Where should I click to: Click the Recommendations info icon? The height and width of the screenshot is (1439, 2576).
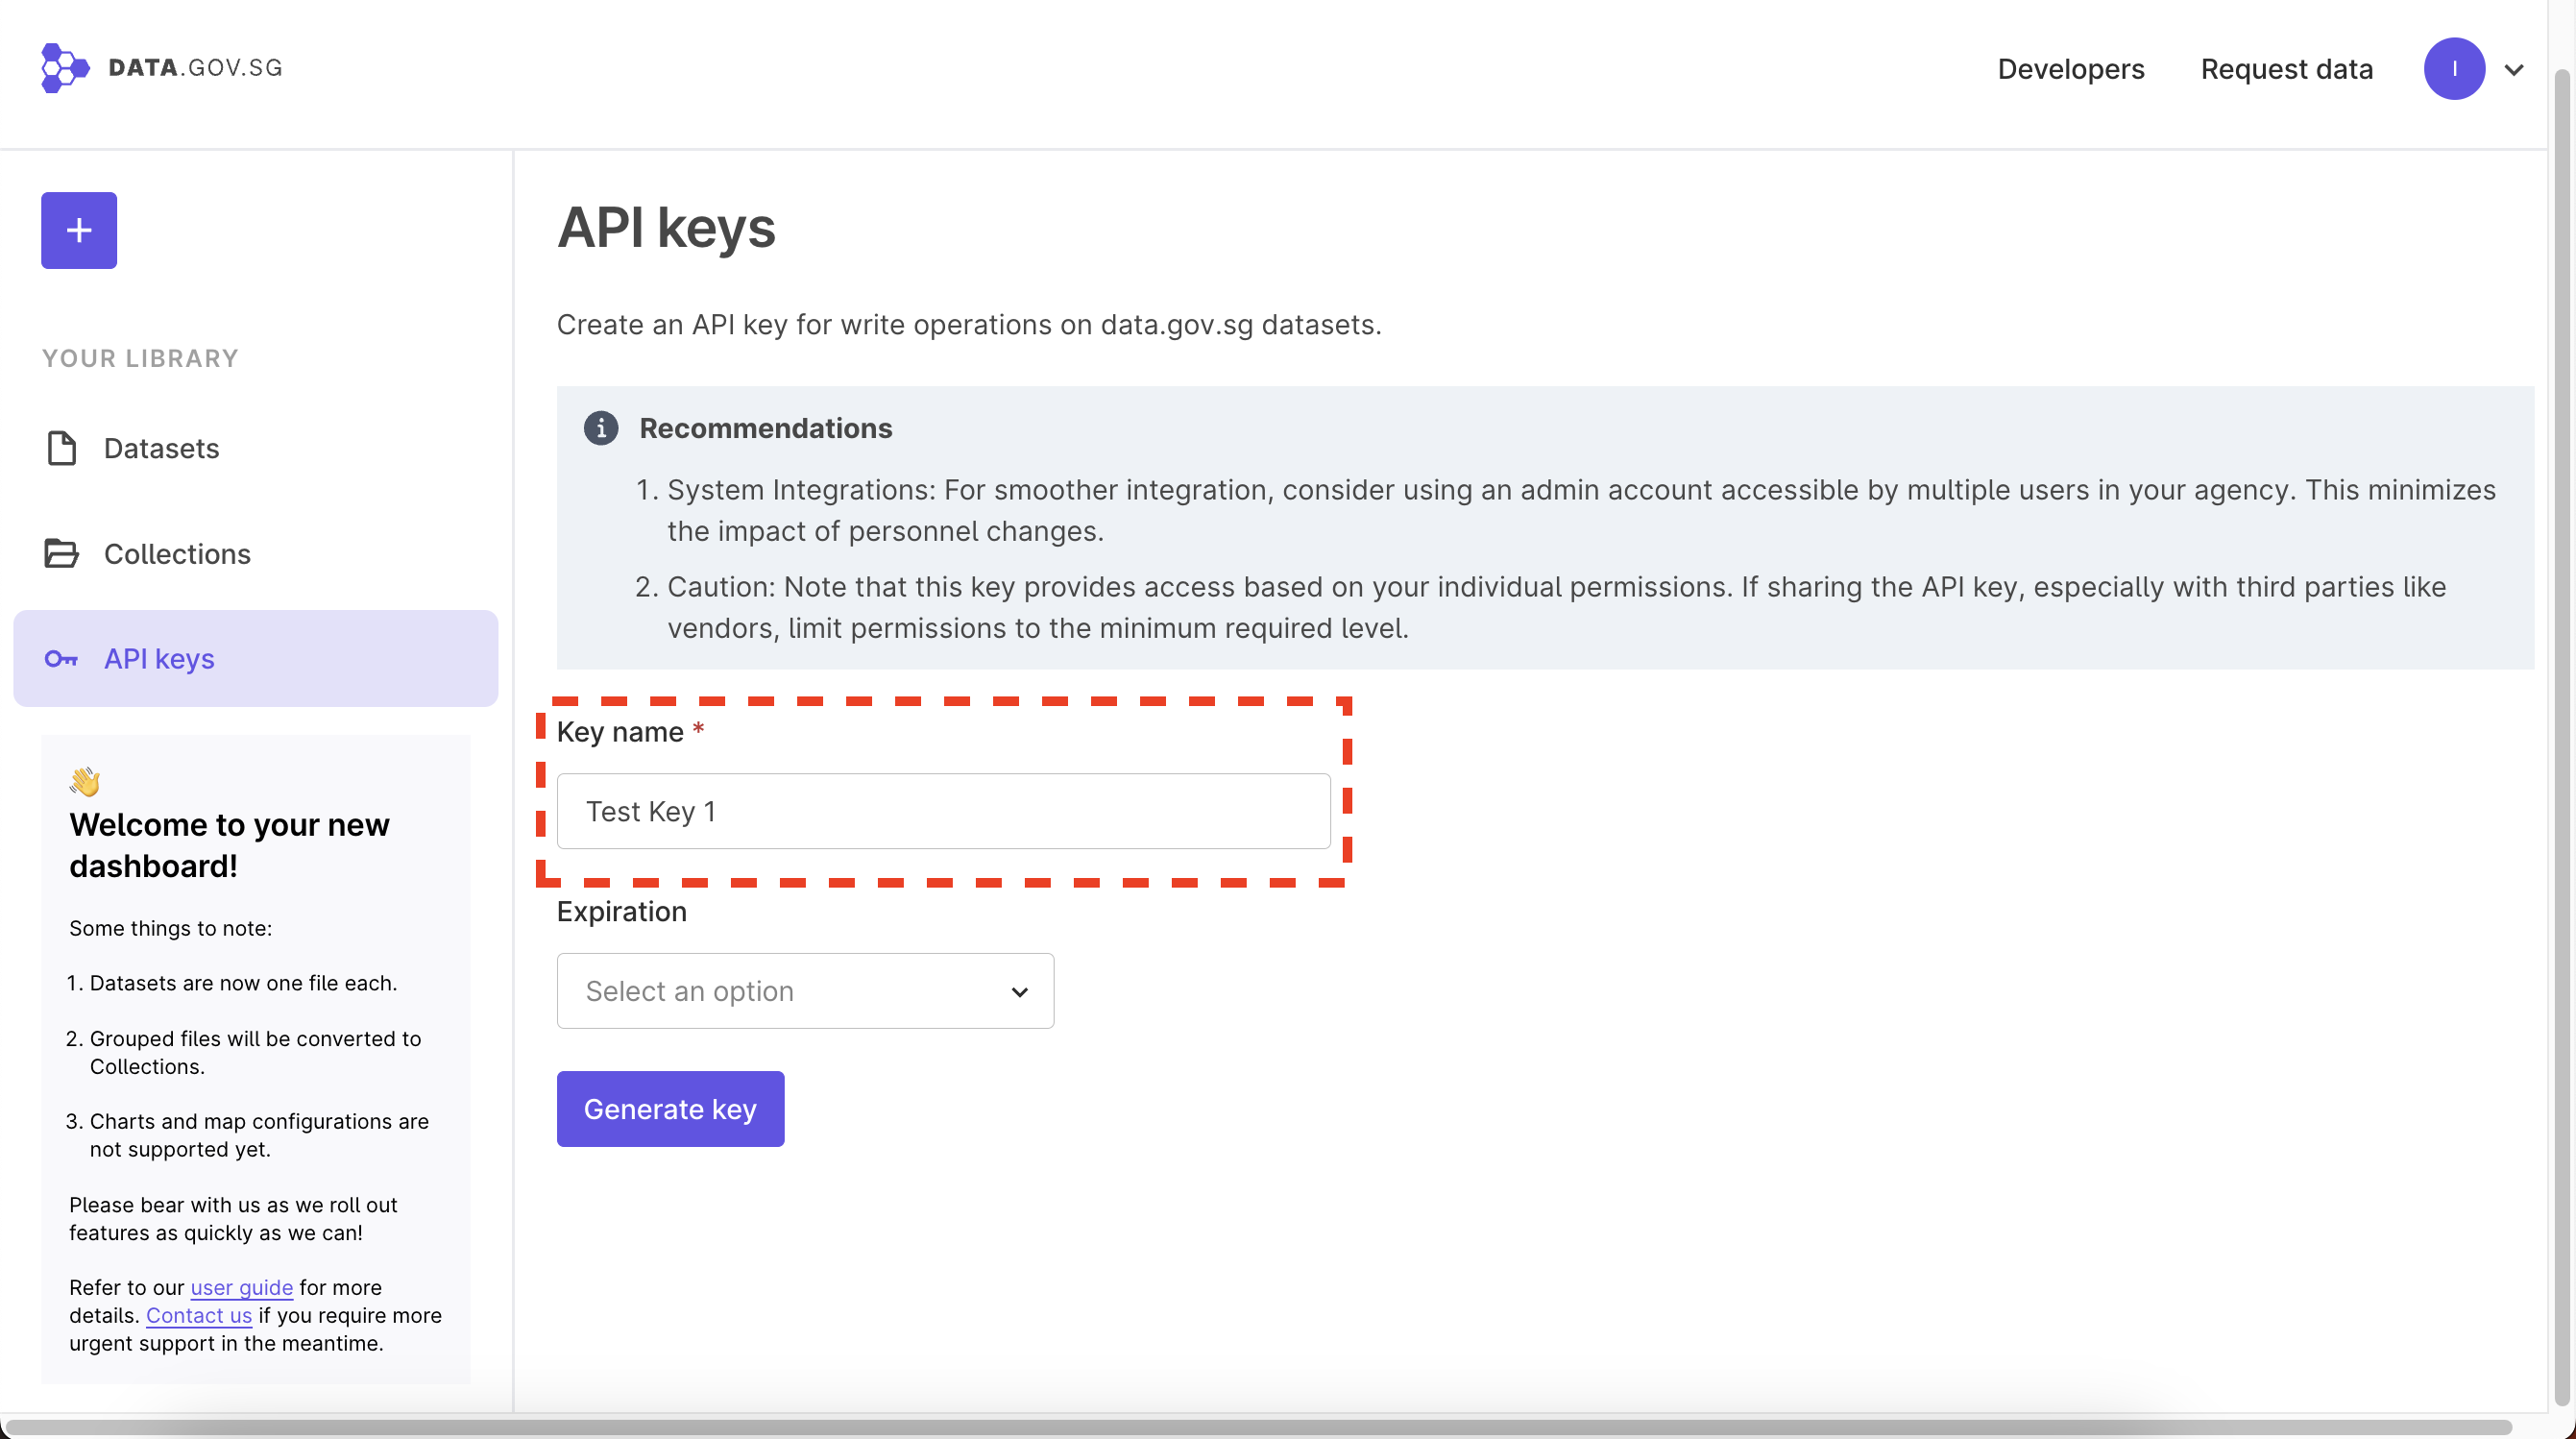coord(601,428)
